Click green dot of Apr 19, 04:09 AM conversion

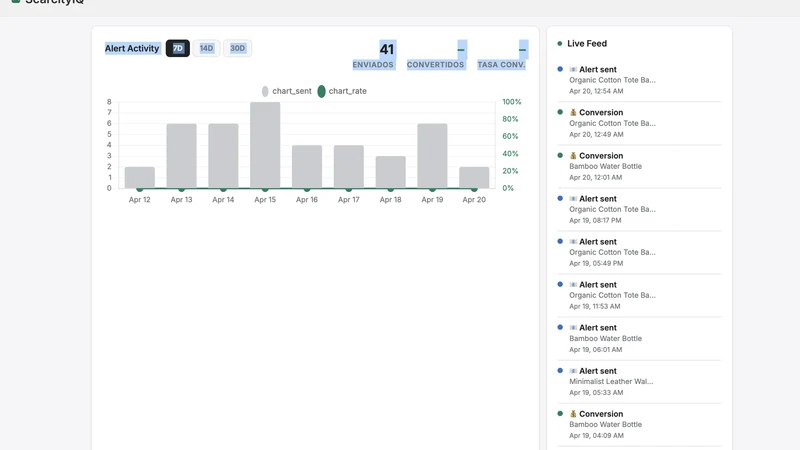click(x=560, y=413)
